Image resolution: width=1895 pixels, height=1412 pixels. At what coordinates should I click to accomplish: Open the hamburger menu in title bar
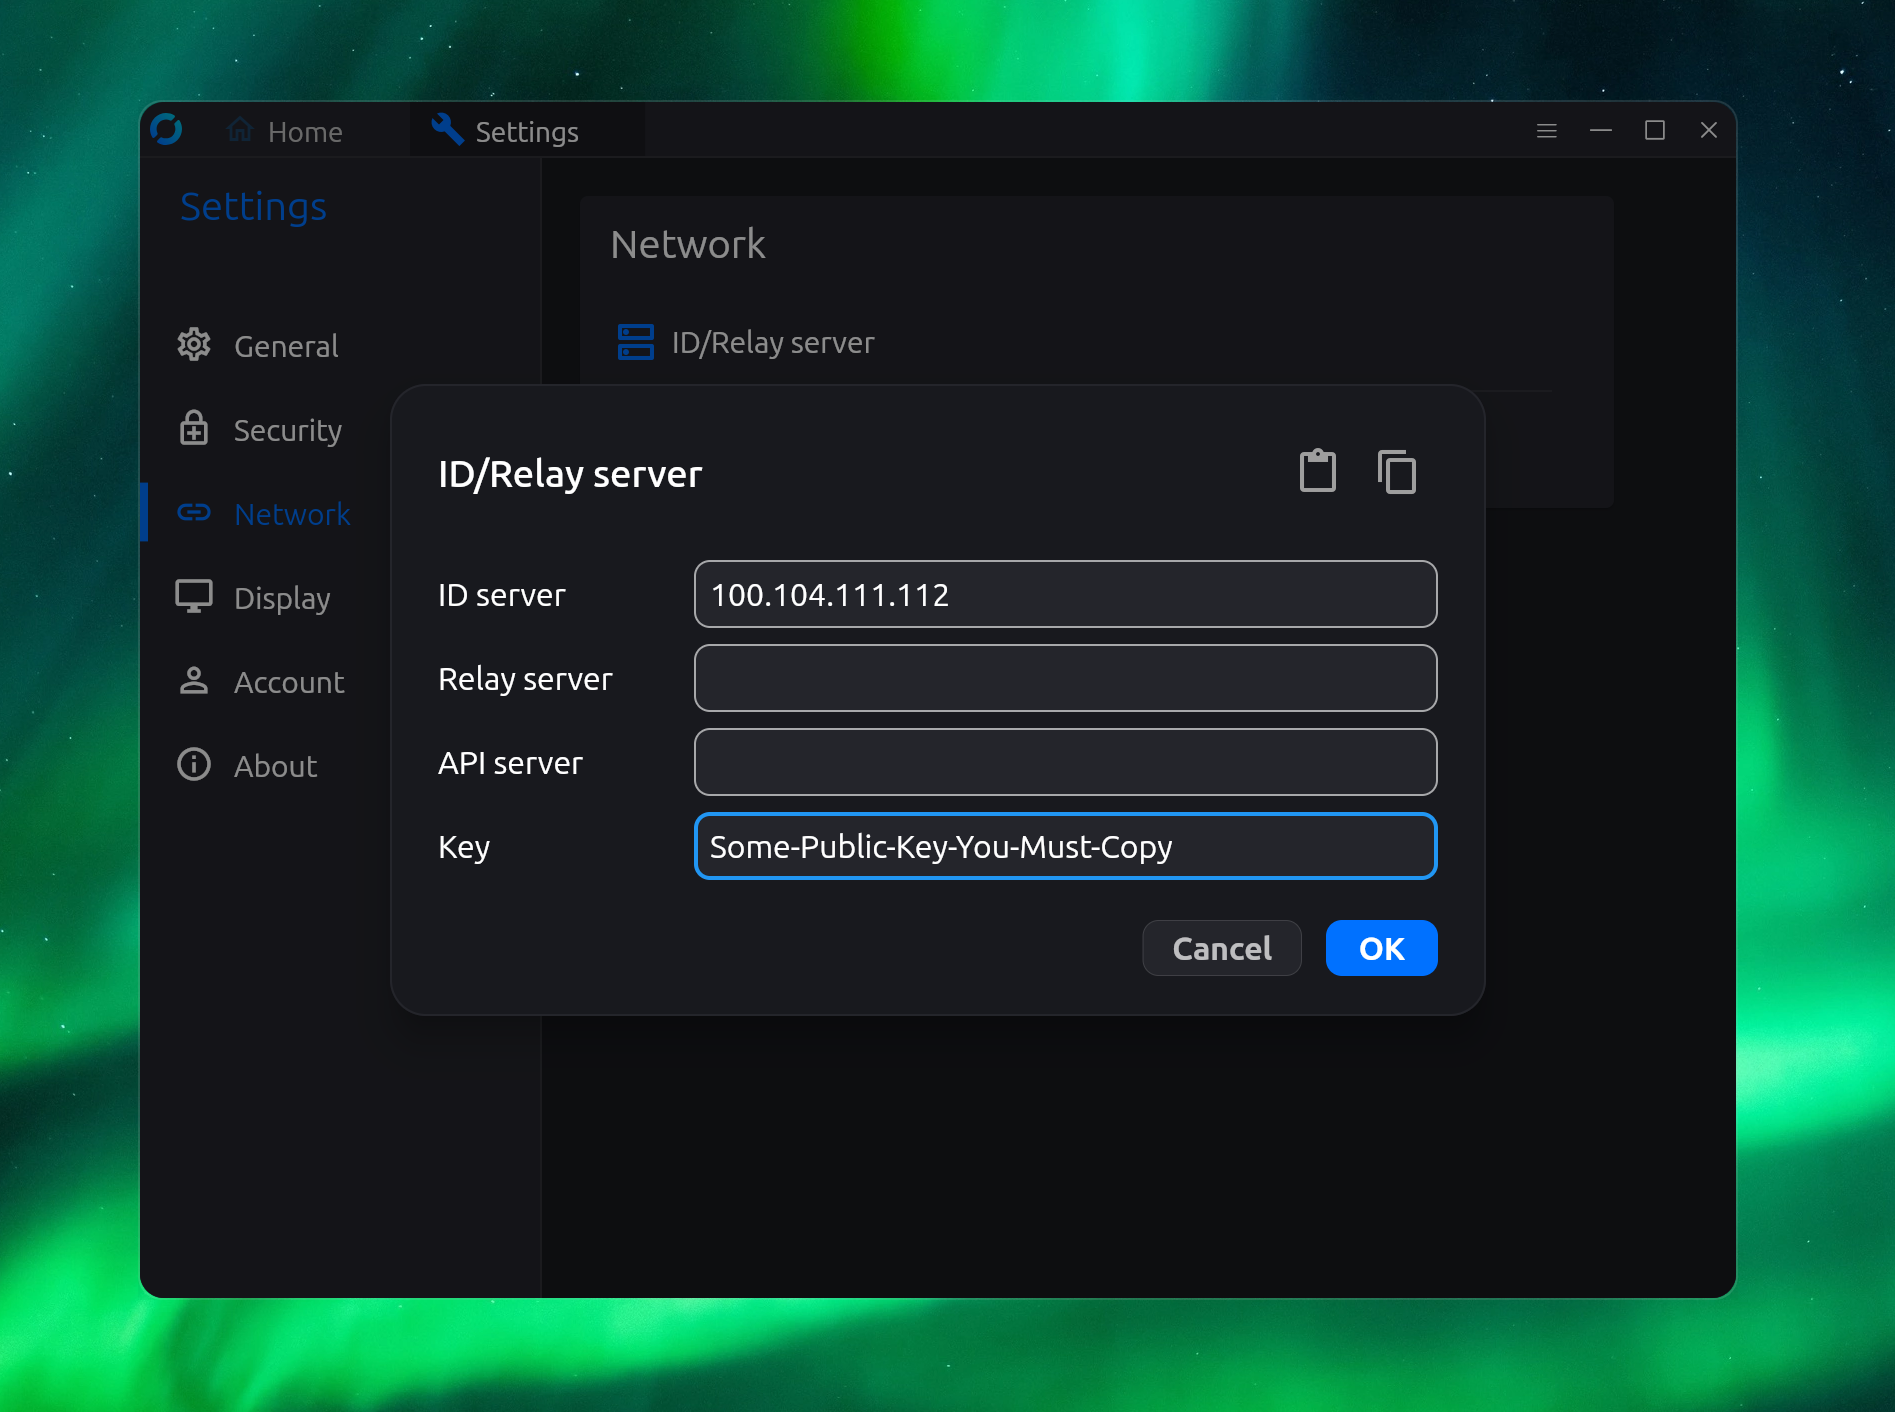(x=1546, y=131)
